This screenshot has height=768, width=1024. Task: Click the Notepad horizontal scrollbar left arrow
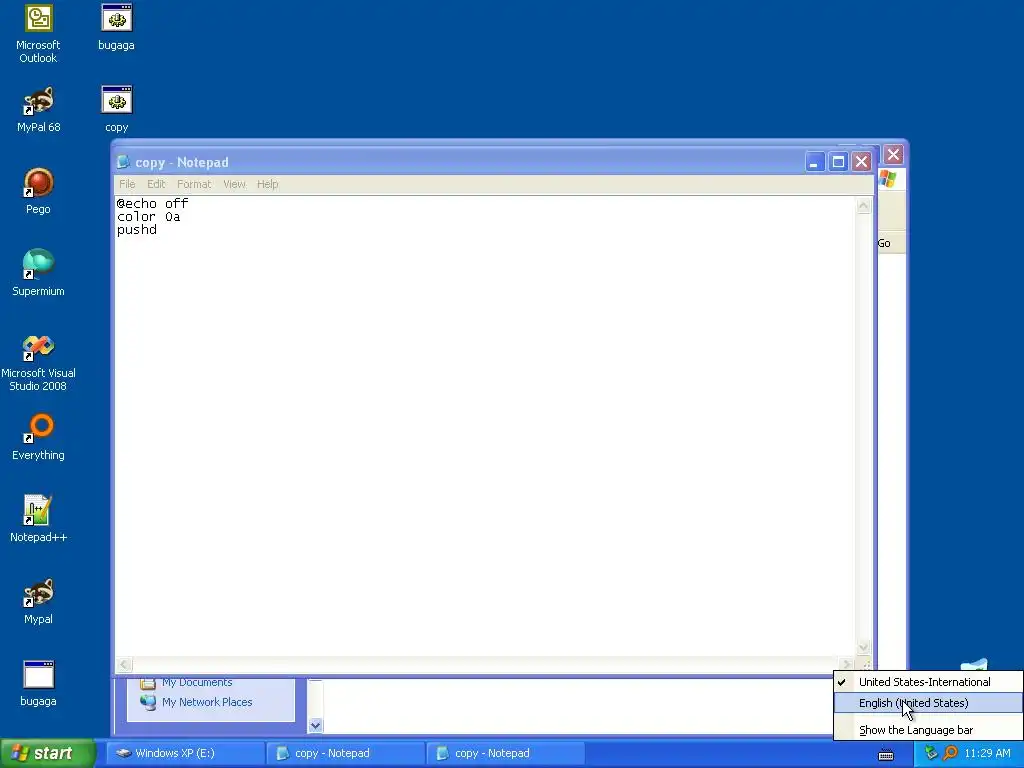(x=124, y=665)
